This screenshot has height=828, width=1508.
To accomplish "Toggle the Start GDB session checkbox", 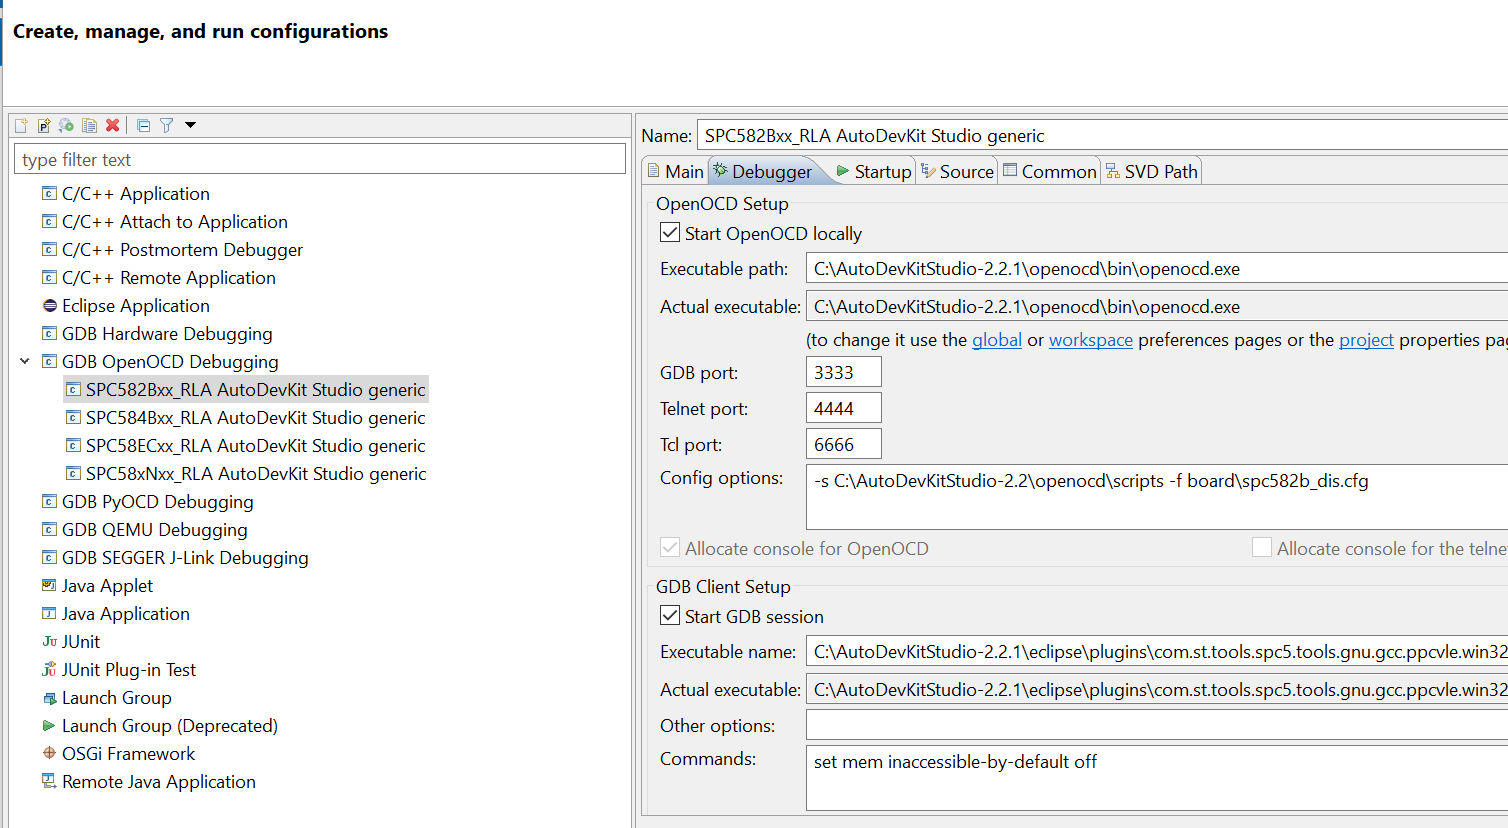I will coord(669,616).
